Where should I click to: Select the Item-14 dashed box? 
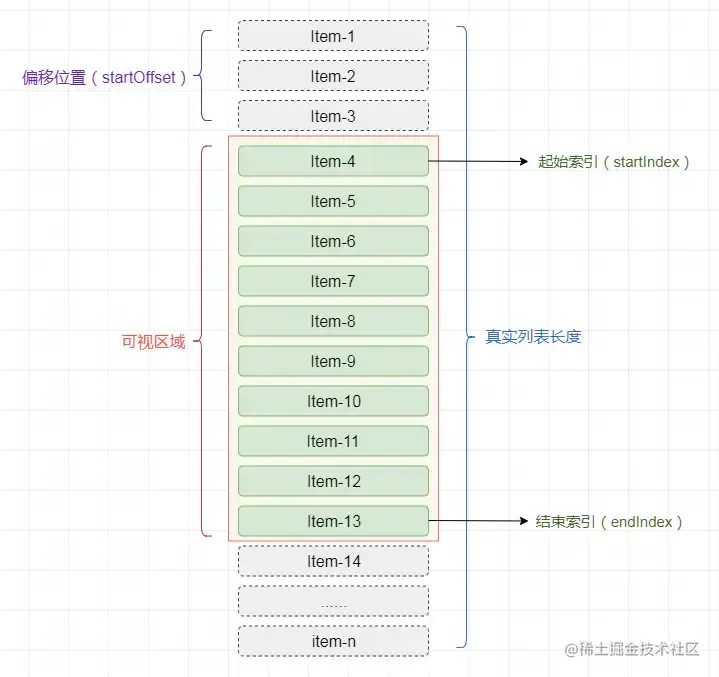coord(333,561)
